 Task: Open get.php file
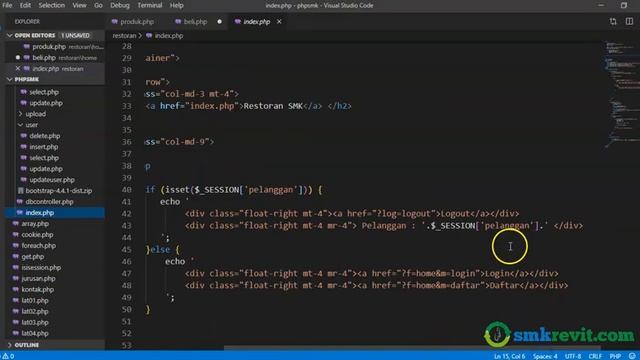(x=33, y=257)
